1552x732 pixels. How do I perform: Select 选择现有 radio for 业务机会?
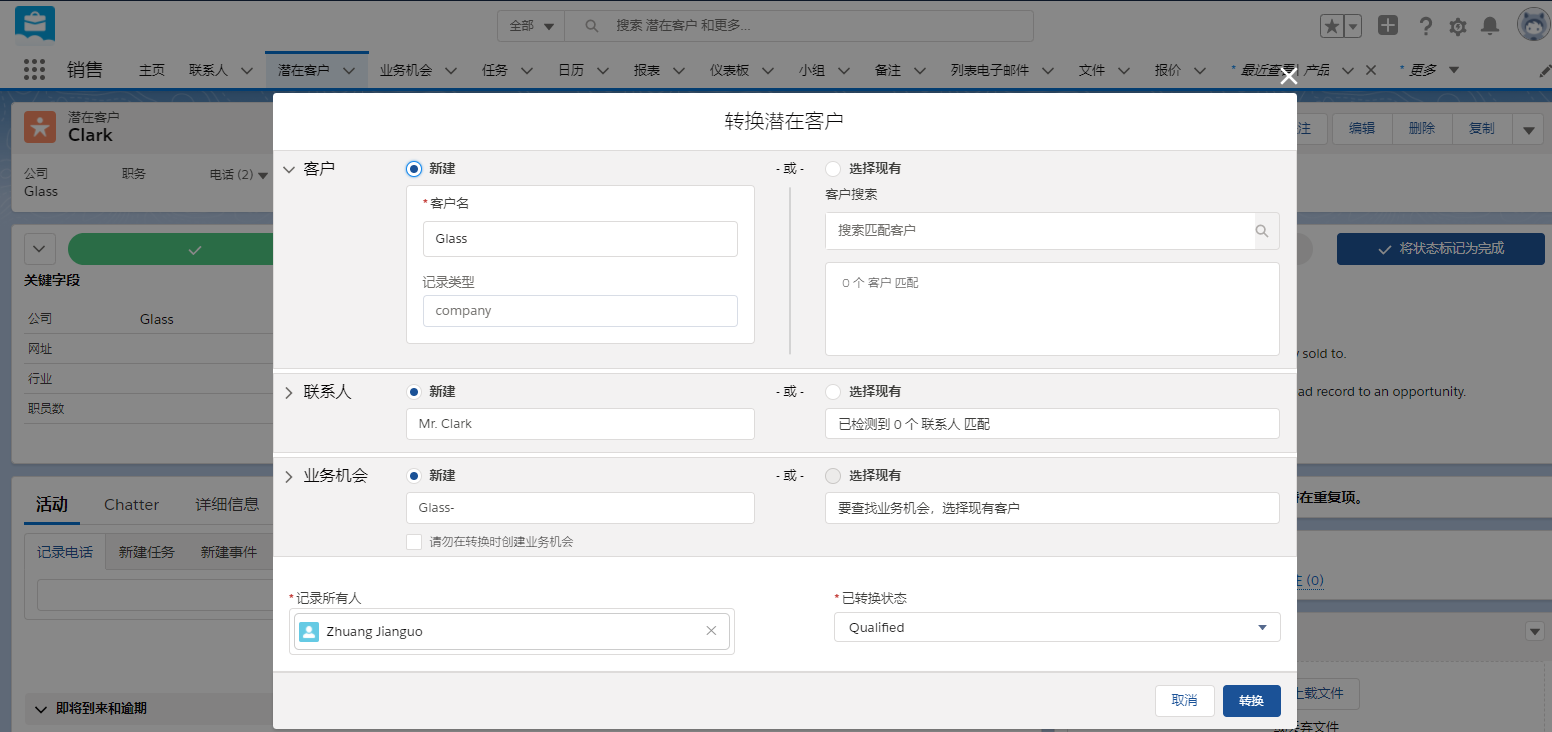click(x=833, y=475)
